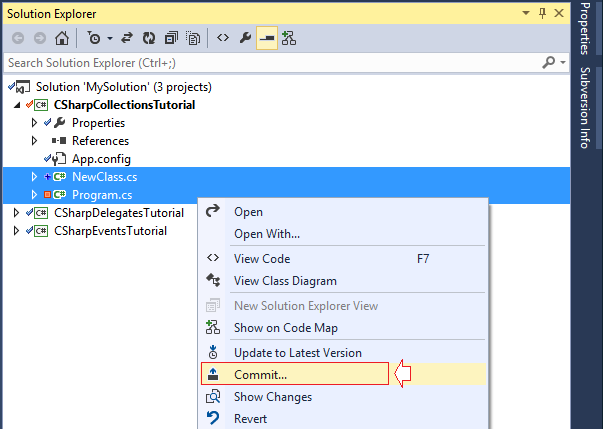Expand the NewClass.cs node
This screenshot has width=603, height=429.
click(x=34, y=177)
